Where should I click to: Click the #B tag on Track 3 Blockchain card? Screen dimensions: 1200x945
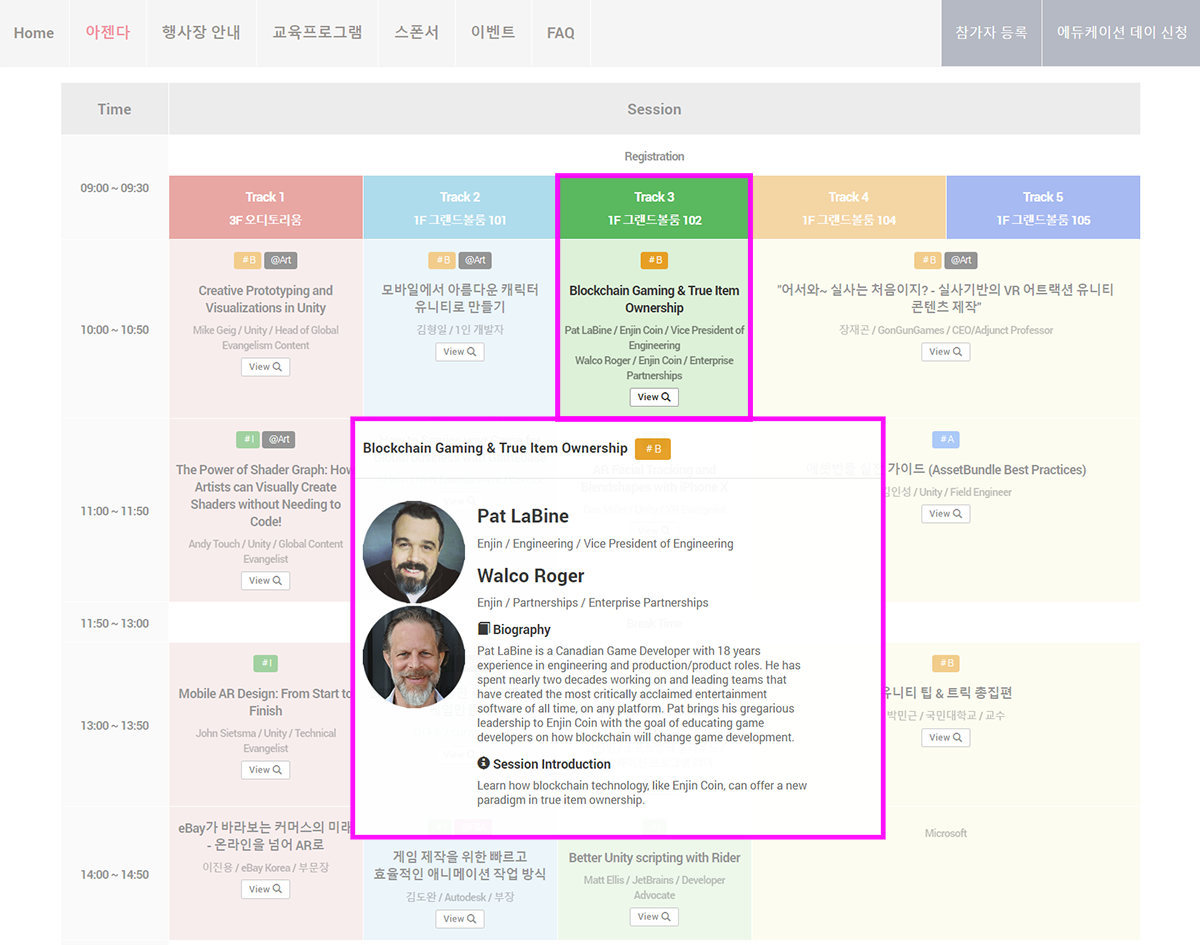point(654,261)
